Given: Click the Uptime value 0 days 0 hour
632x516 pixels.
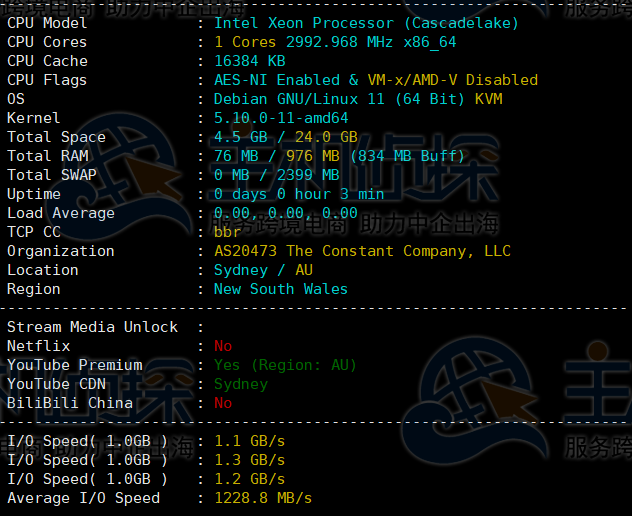Looking at the screenshot, I should (299, 194).
